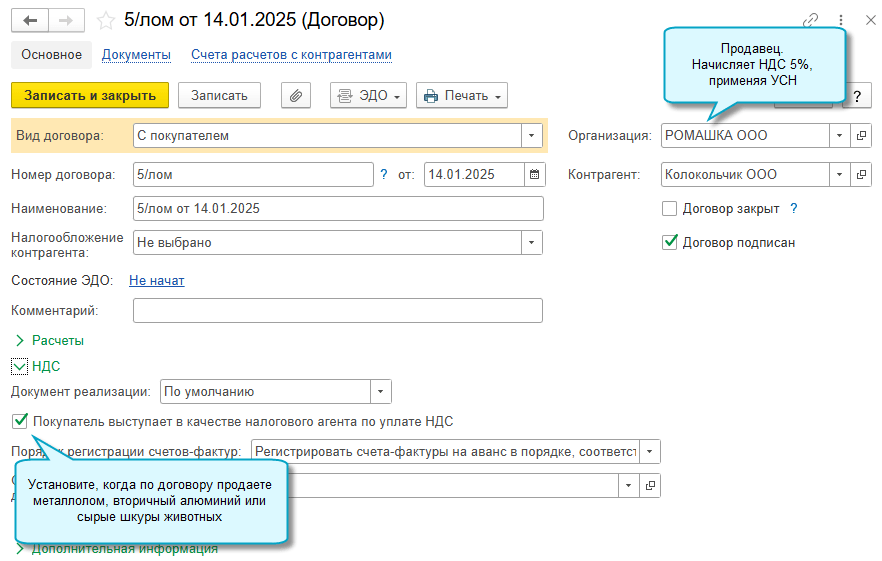Expand the Расчеты section
Image resolution: width=882 pixels, height=561 pixels.
pyautogui.click(x=57, y=341)
